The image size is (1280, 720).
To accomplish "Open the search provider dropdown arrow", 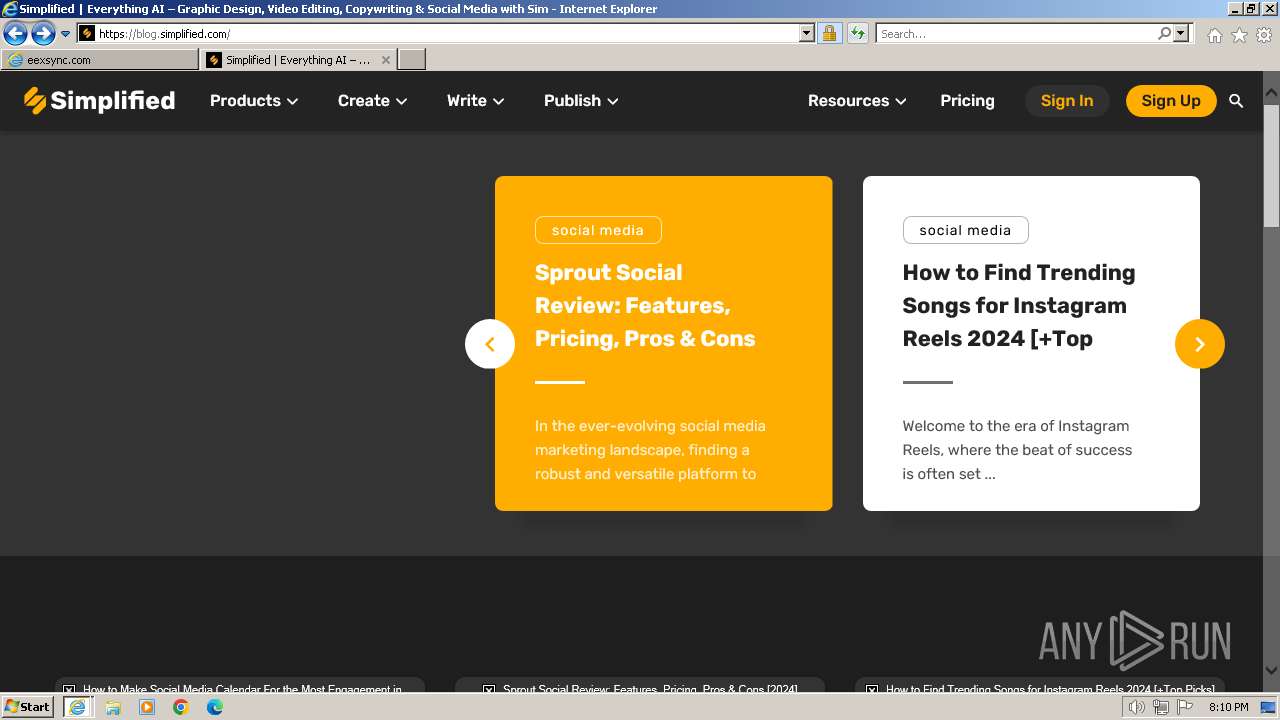I will tap(1181, 33).
